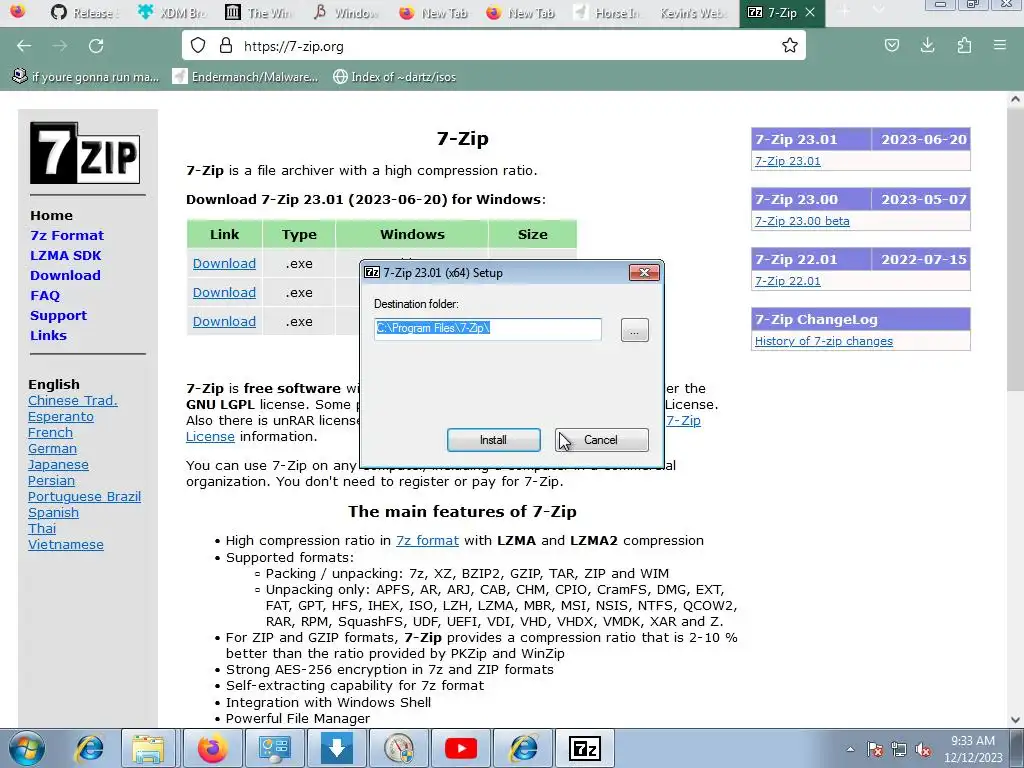Screen dimensions: 1024x768
Task: Switch to the XDM Bro tab
Action: 172,12
